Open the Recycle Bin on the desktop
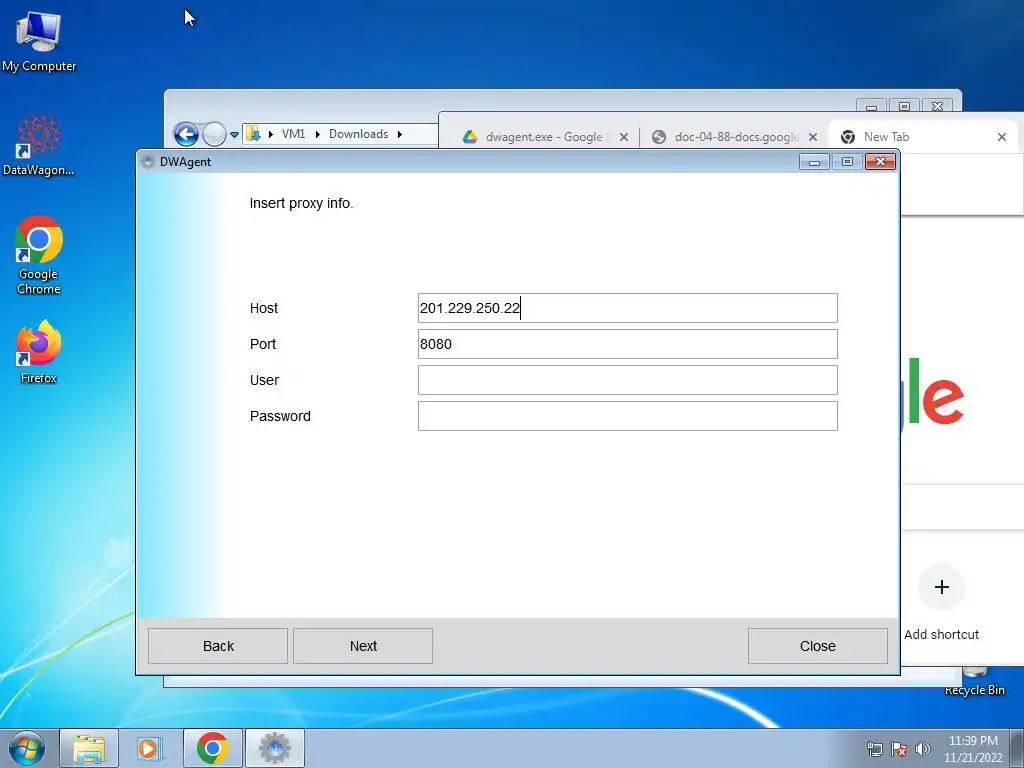 click(x=974, y=682)
